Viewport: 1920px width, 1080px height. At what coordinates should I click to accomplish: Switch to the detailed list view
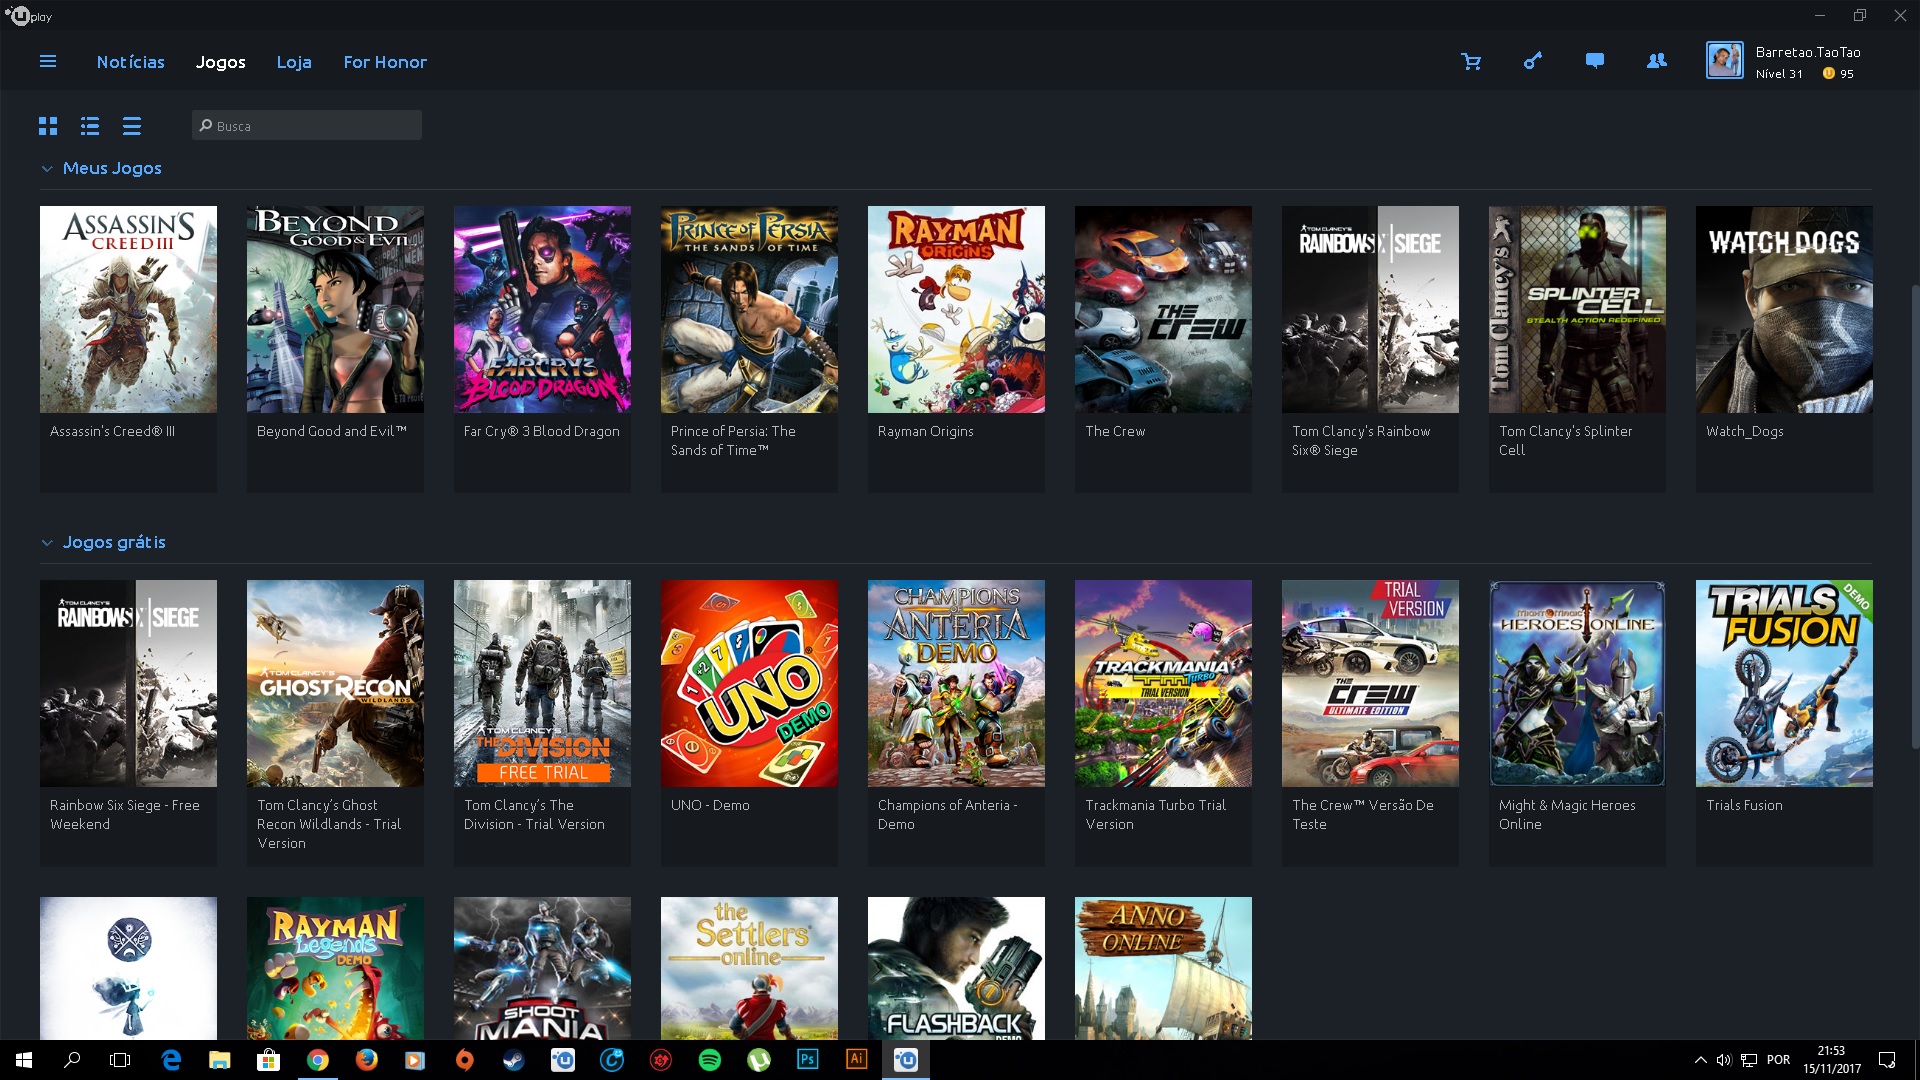point(90,126)
